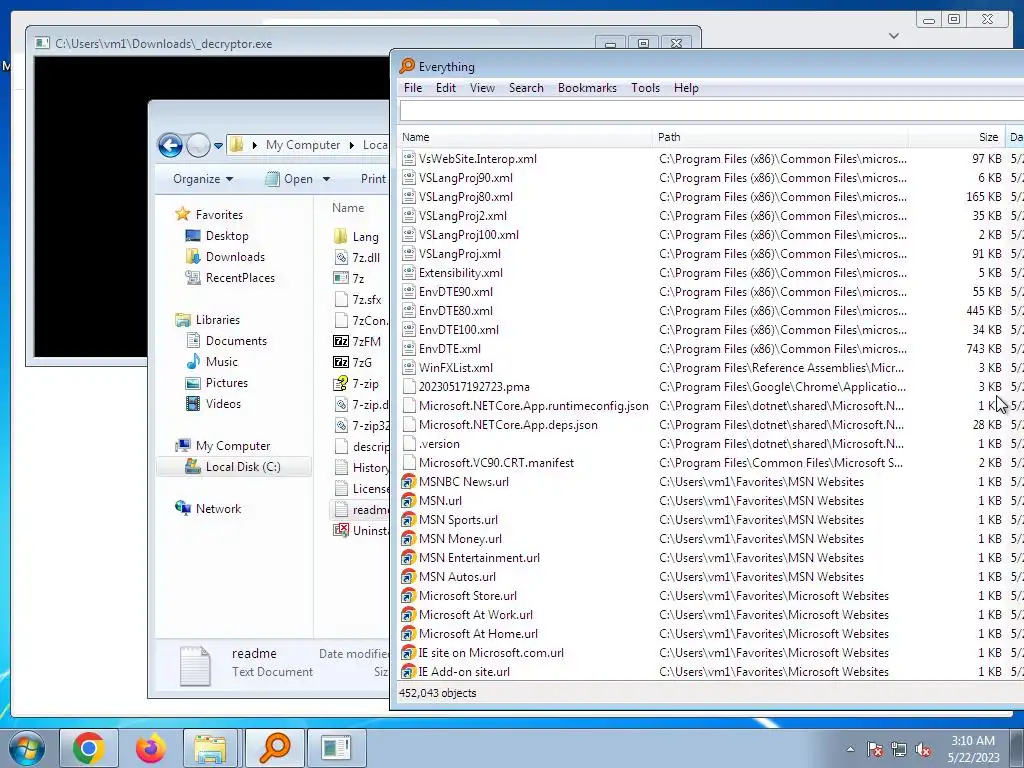
Task: Launch Google Chrome from the taskbar
Action: coord(89,748)
